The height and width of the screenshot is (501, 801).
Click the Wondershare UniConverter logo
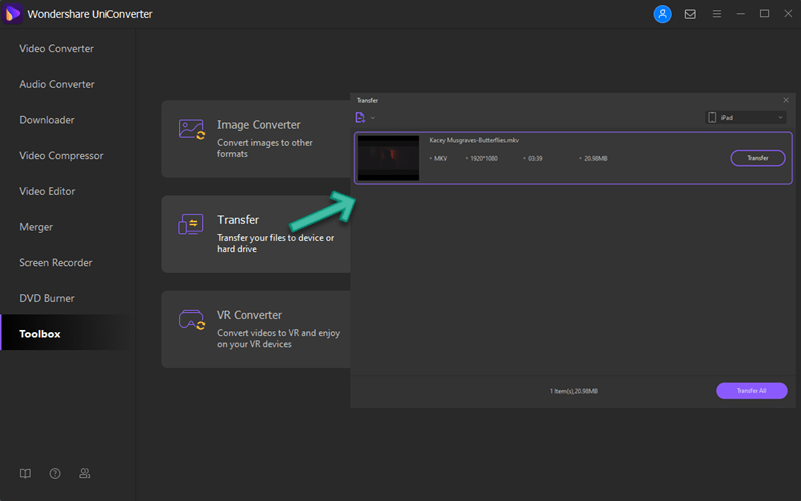tap(12, 14)
